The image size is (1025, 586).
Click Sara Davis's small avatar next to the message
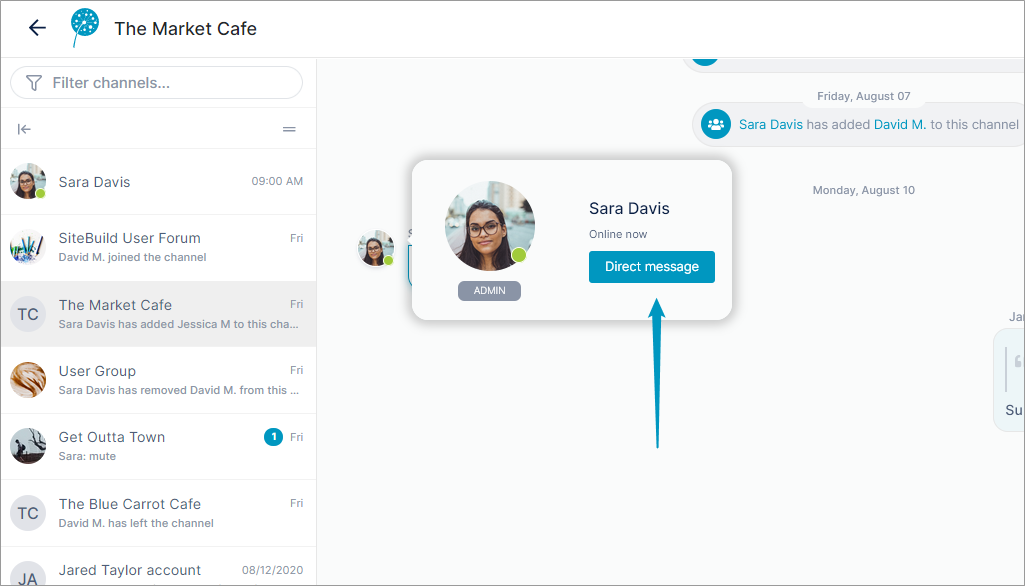376,248
